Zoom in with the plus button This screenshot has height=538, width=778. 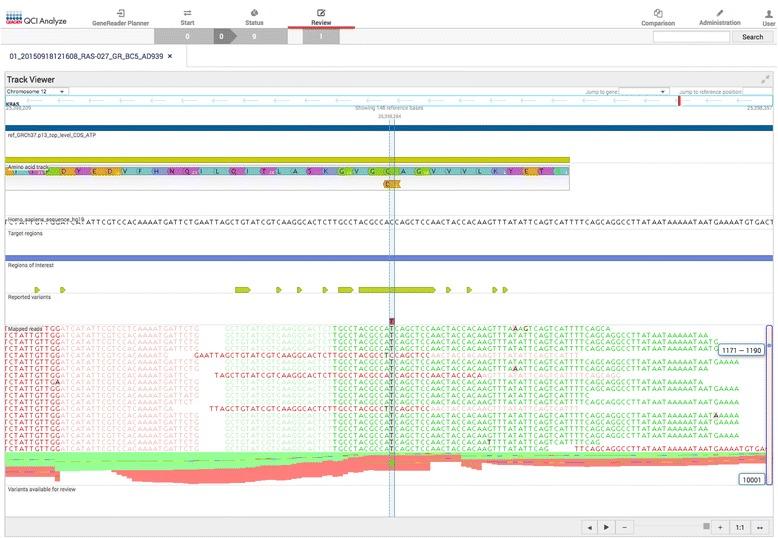click(720, 527)
